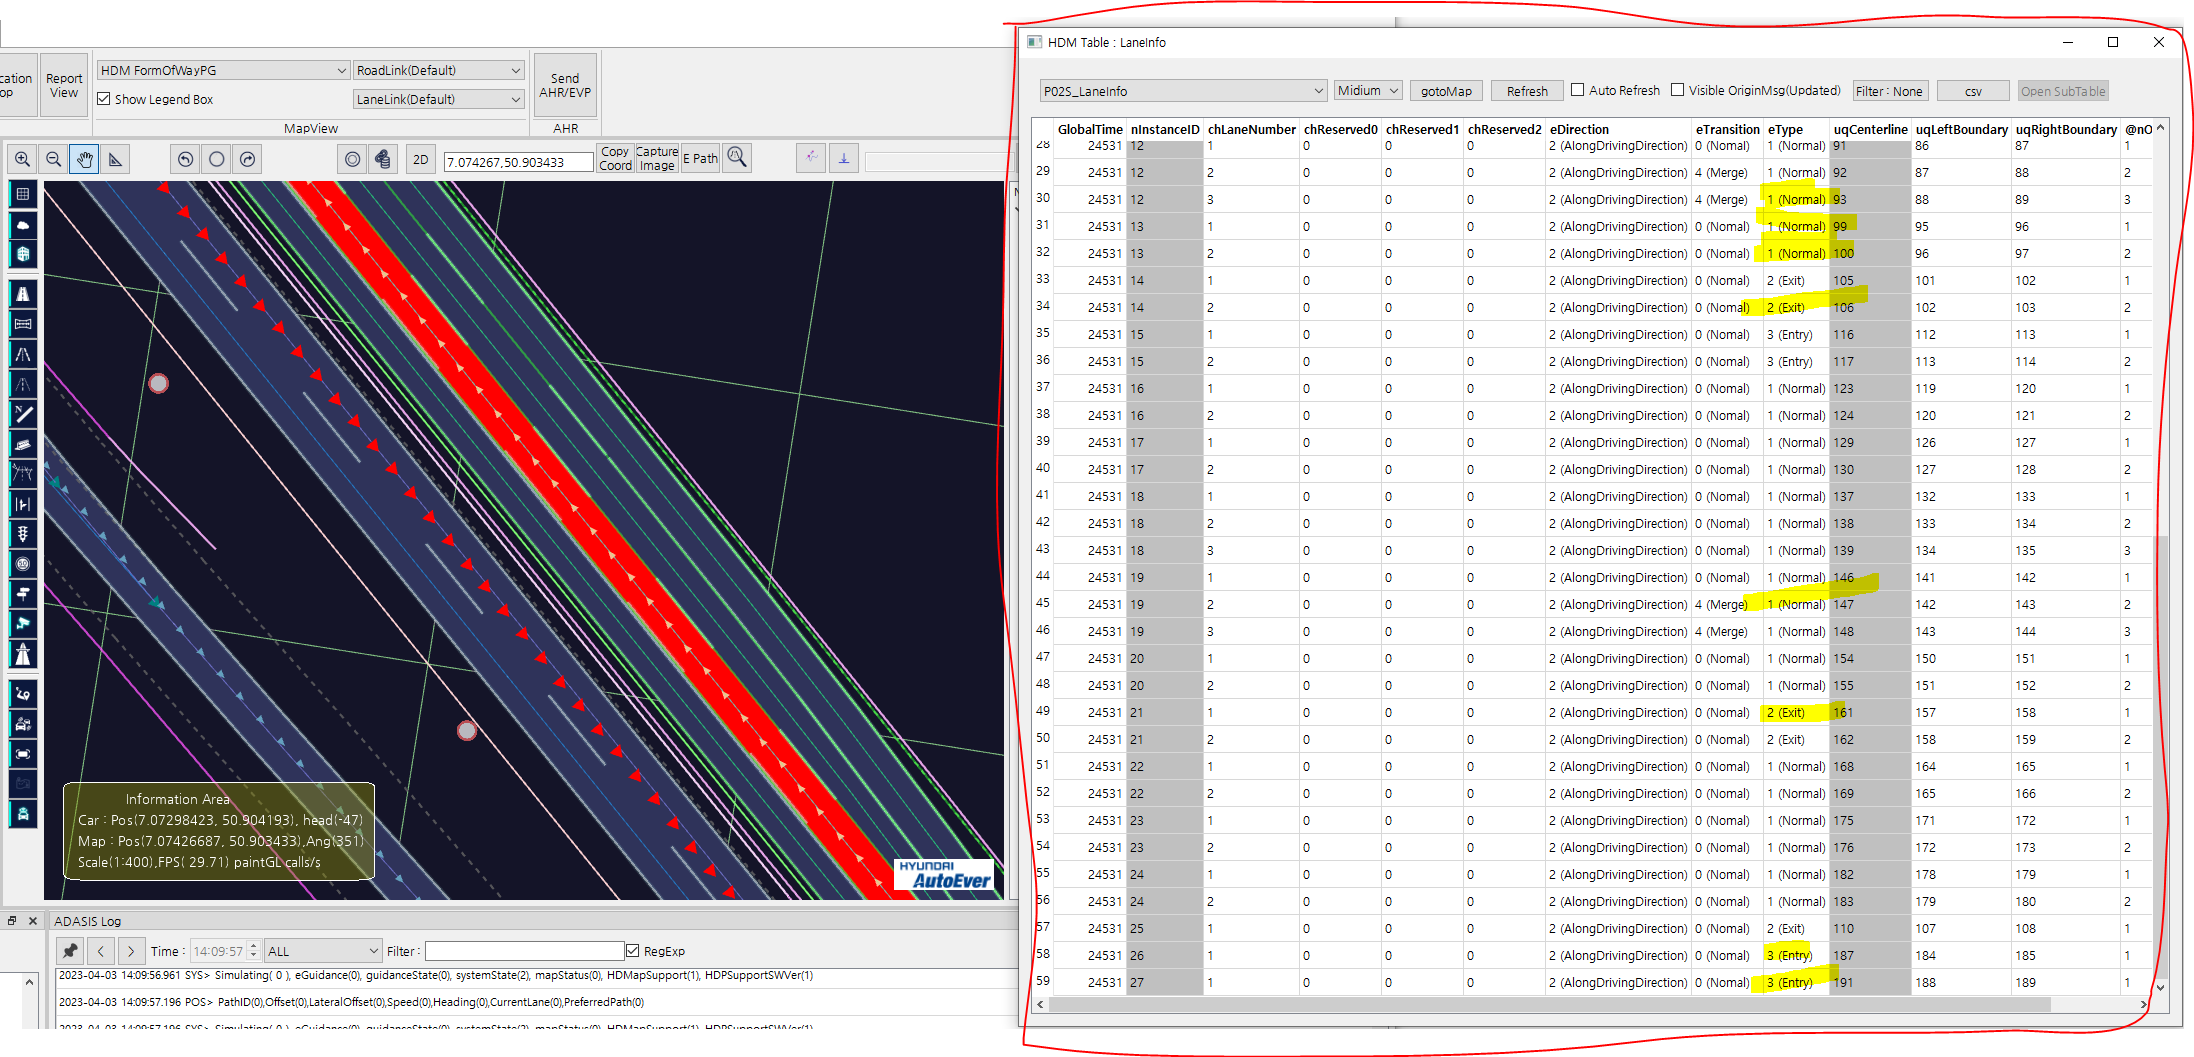
Task: Click the coordinate input field in toolbar
Action: coord(517,160)
